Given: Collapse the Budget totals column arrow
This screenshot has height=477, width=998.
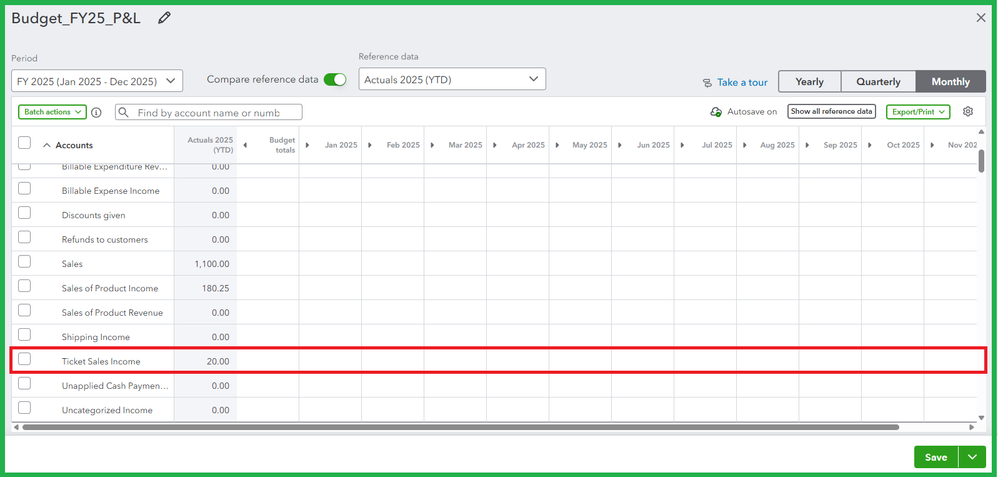Looking at the screenshot, I should click(245, 145).
